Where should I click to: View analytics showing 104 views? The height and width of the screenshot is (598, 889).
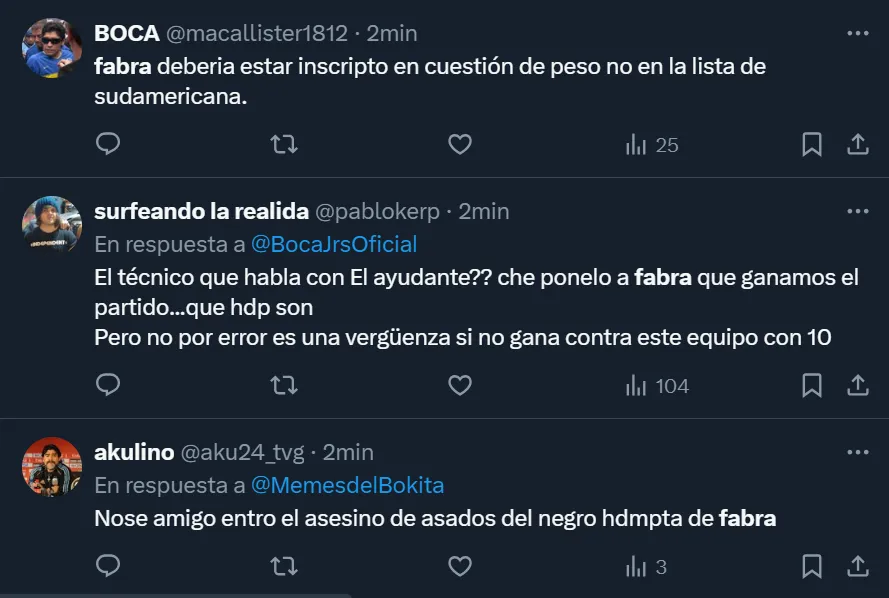tap(657, 385)
